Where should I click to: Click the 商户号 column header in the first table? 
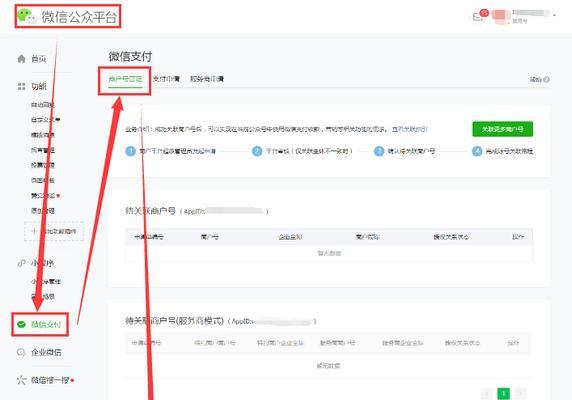[210, 237]
